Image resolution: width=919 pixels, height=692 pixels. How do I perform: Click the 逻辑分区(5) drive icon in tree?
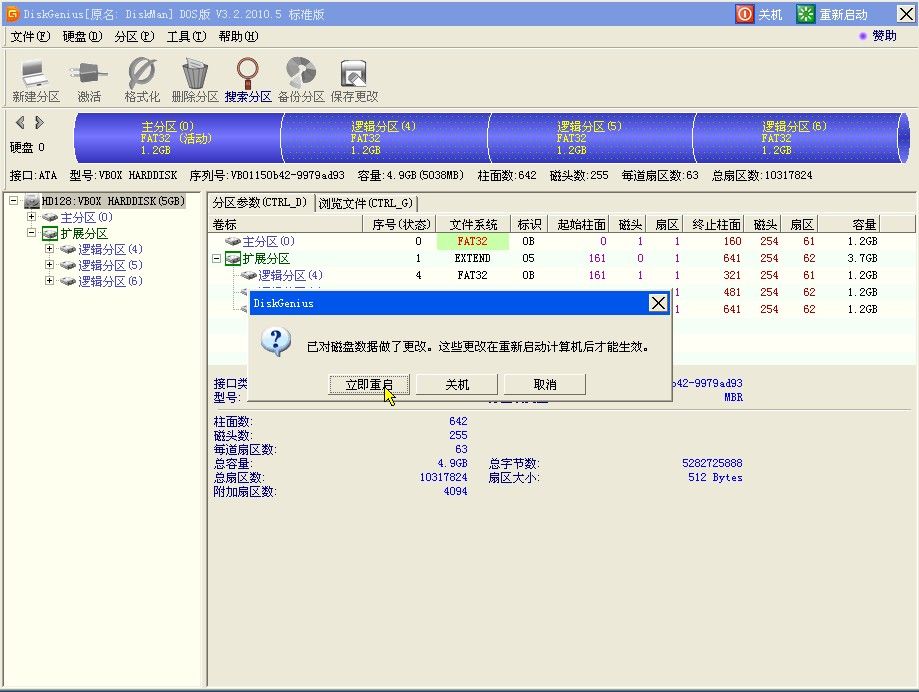(68, 265)
